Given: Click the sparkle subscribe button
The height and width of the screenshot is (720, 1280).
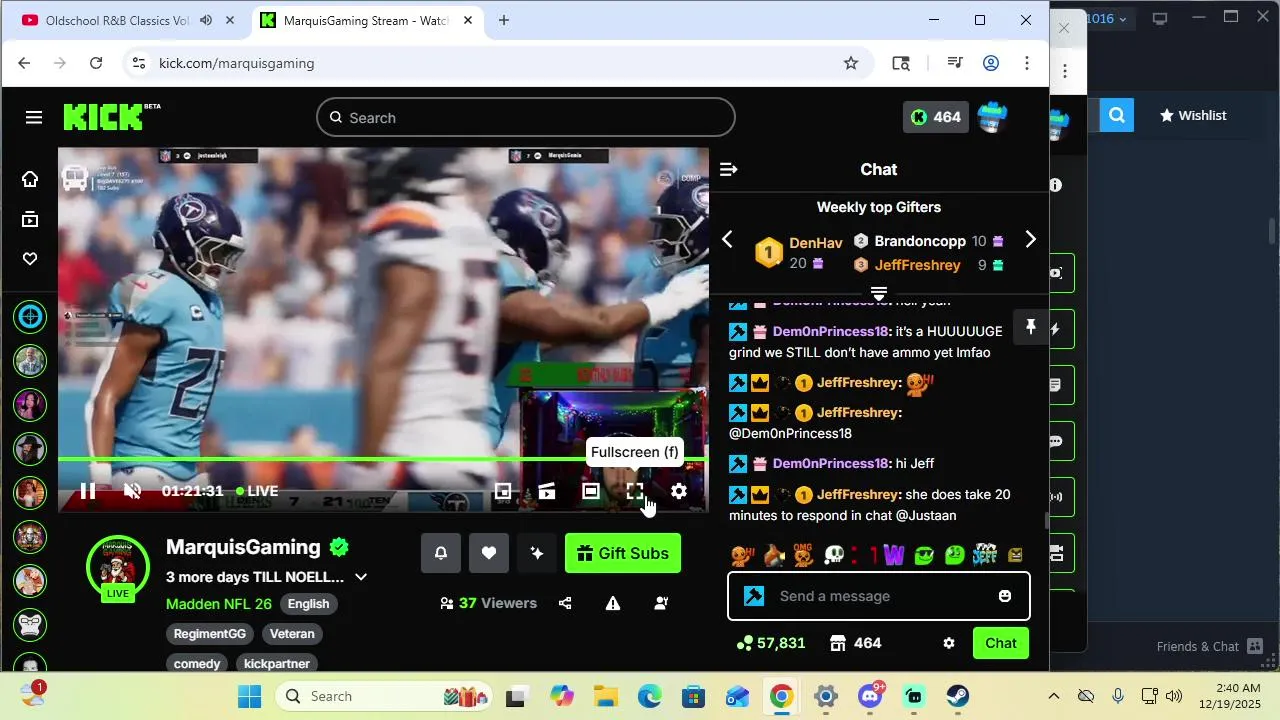Looking at the screenshot, I should [537, 553].
